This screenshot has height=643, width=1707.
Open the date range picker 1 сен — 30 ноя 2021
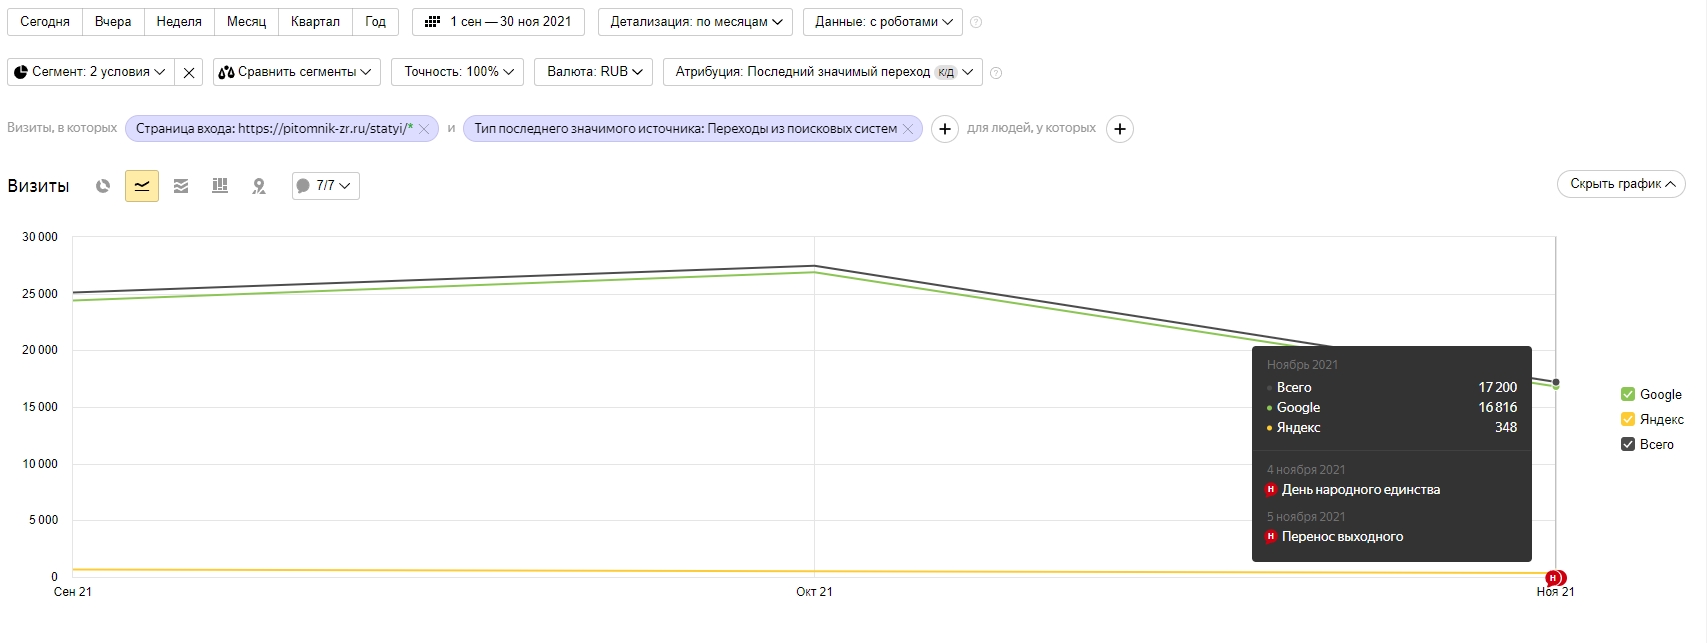(x=500, y=22)
